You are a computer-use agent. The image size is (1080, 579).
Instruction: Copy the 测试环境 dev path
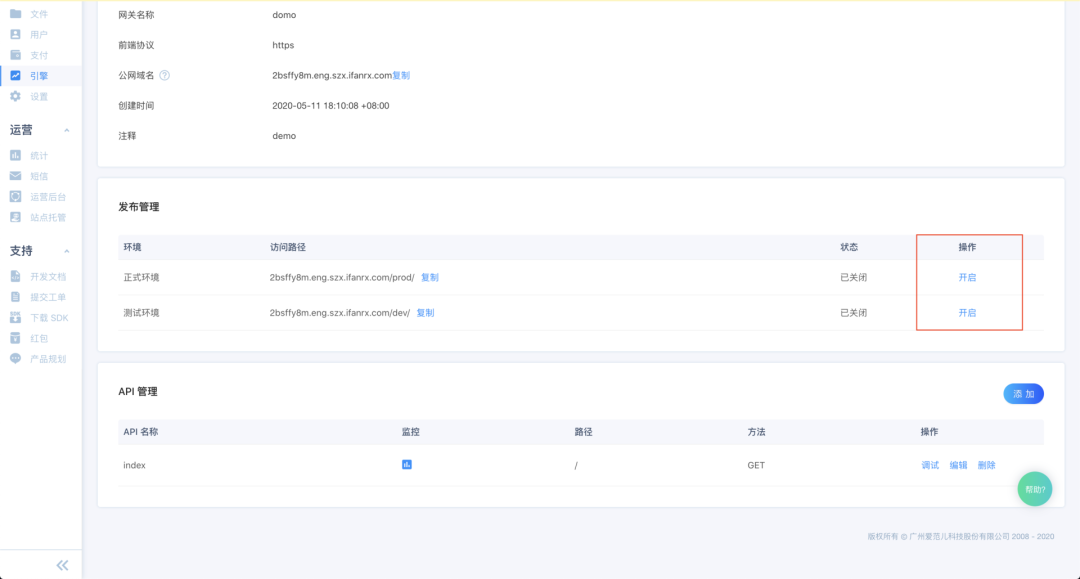pos(426,313)
